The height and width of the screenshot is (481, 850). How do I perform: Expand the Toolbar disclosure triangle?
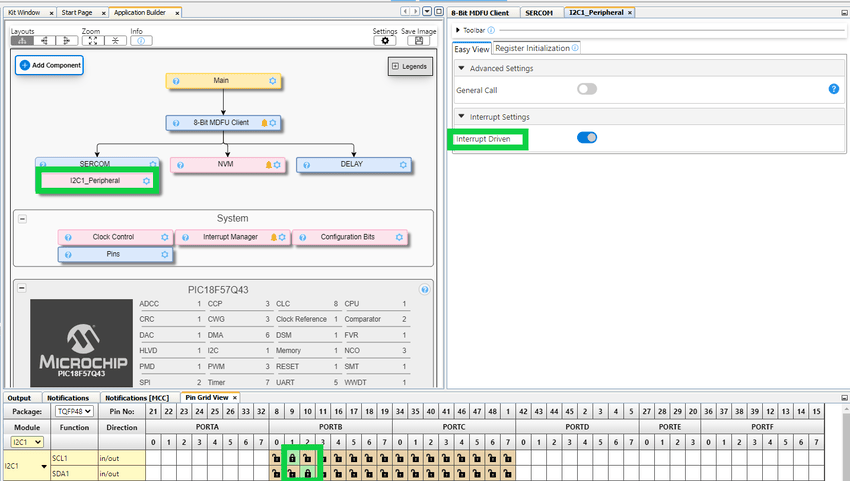(x=458, y=30)
